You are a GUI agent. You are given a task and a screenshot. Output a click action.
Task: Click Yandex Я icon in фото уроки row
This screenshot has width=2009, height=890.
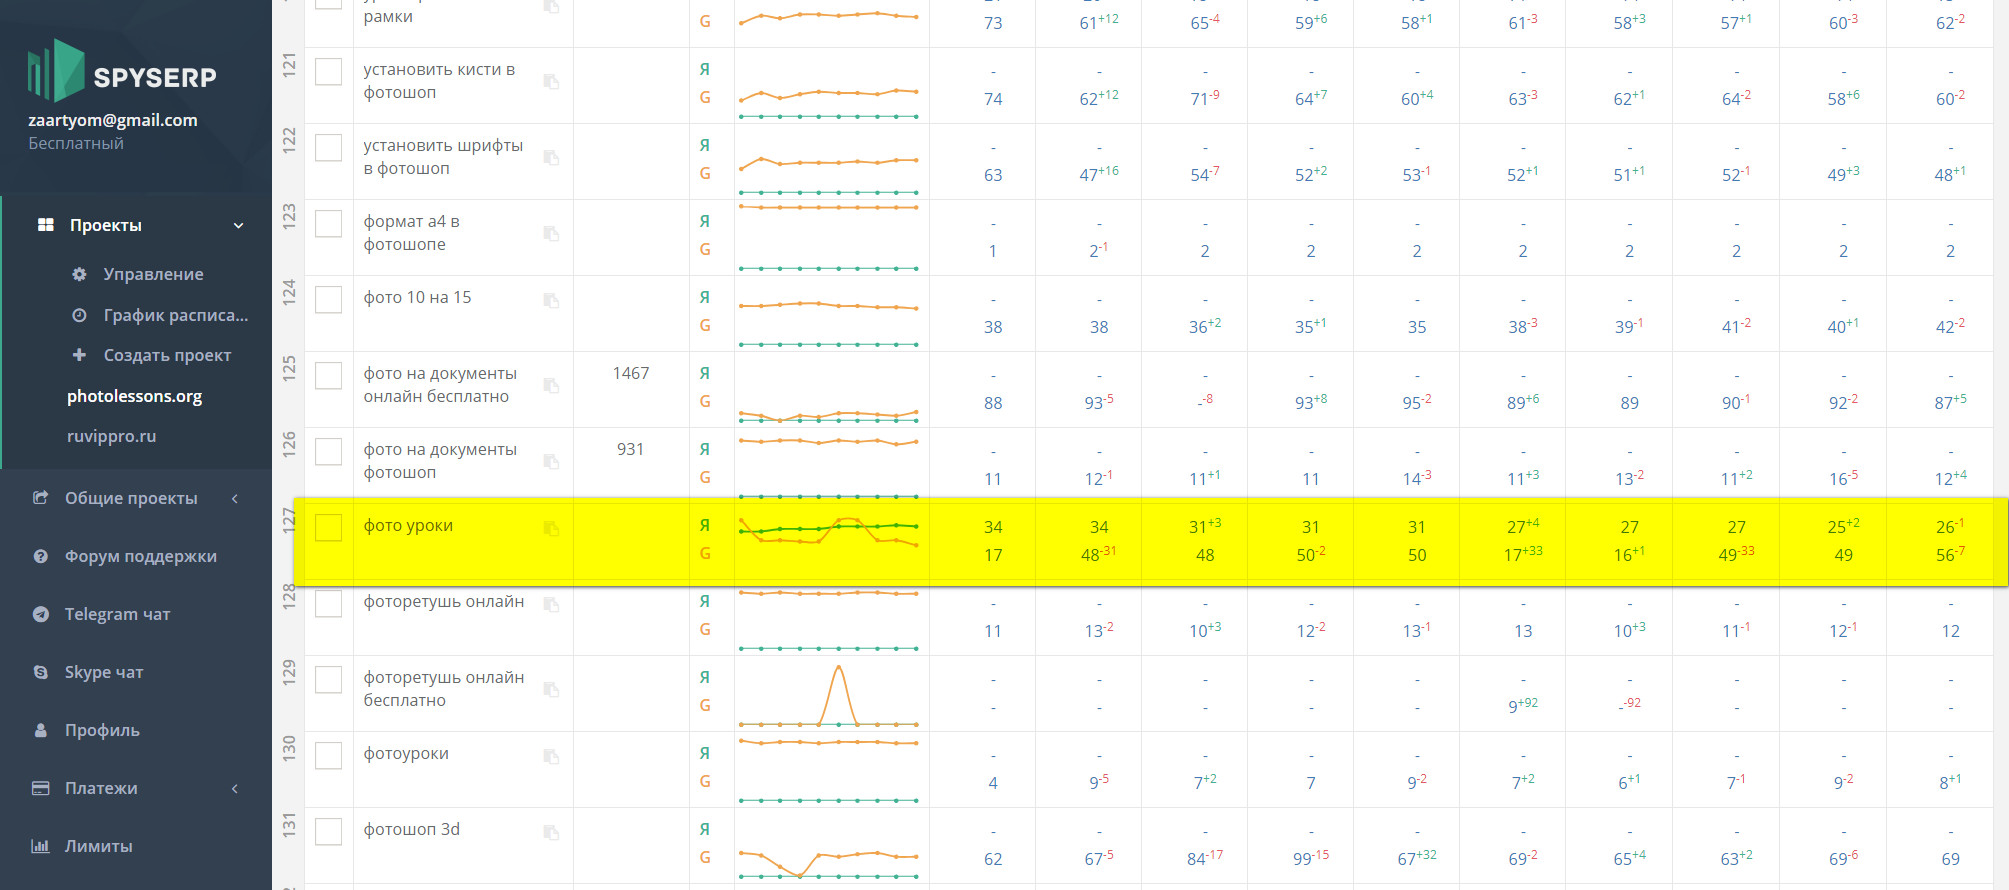[705, 525]
